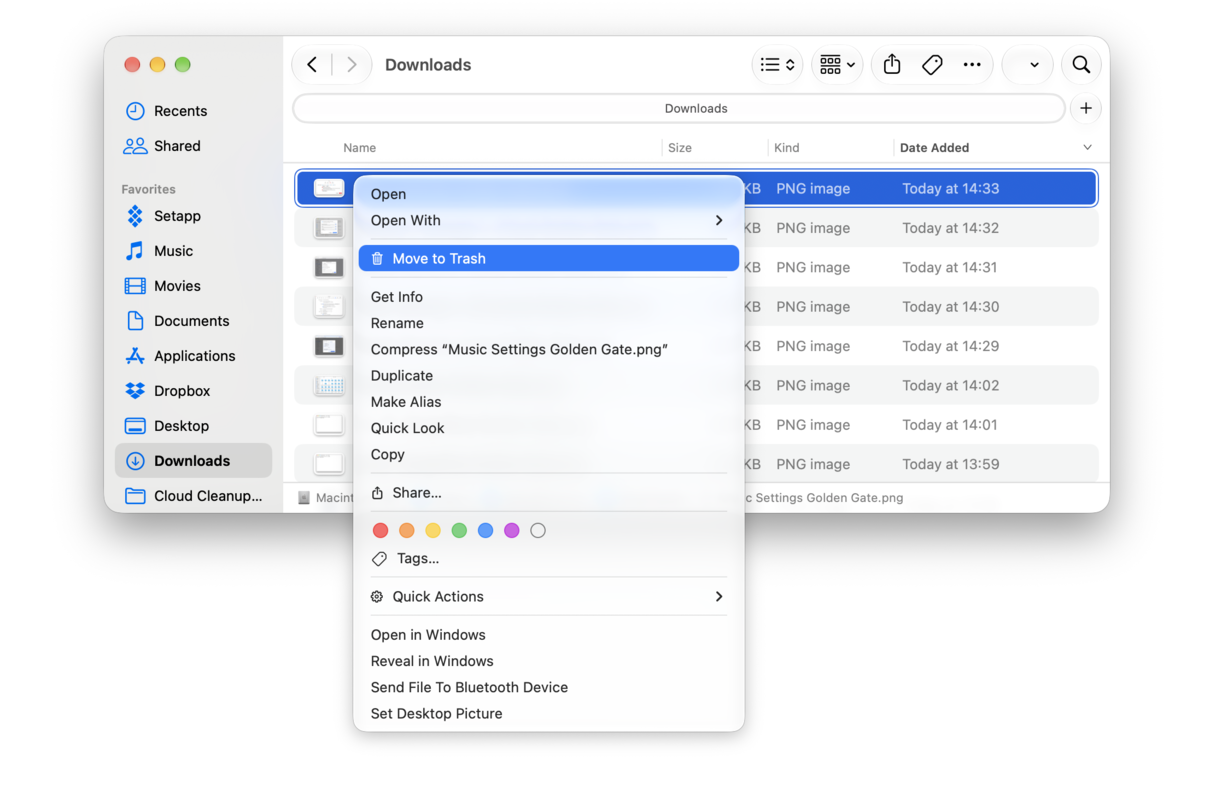This screenshot has width=1216, height=806.
Task: Expand the toolbar overflow chevron dropdown
Action: click(x=1034, y=65)
